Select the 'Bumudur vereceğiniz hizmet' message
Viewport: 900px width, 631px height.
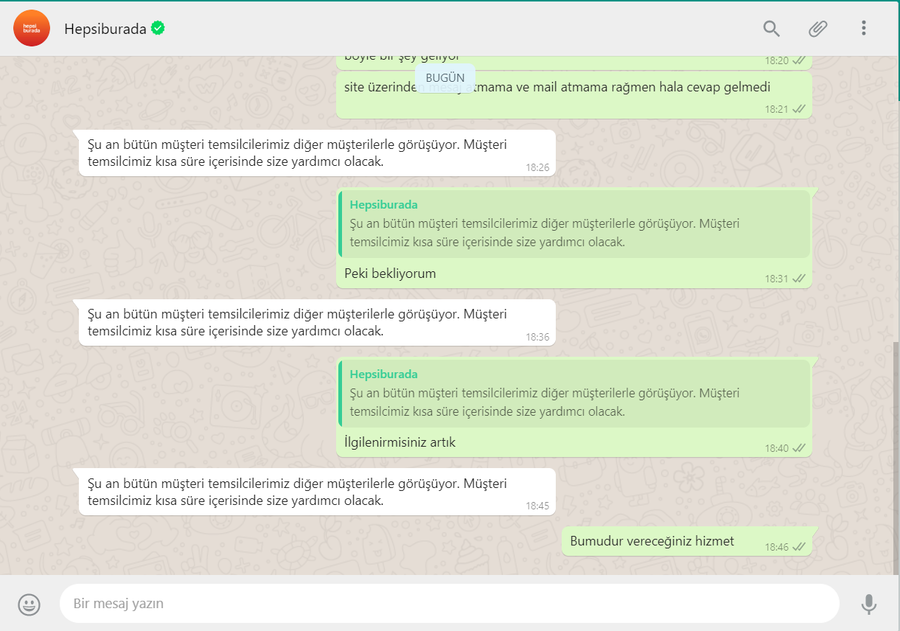point(686,541)
